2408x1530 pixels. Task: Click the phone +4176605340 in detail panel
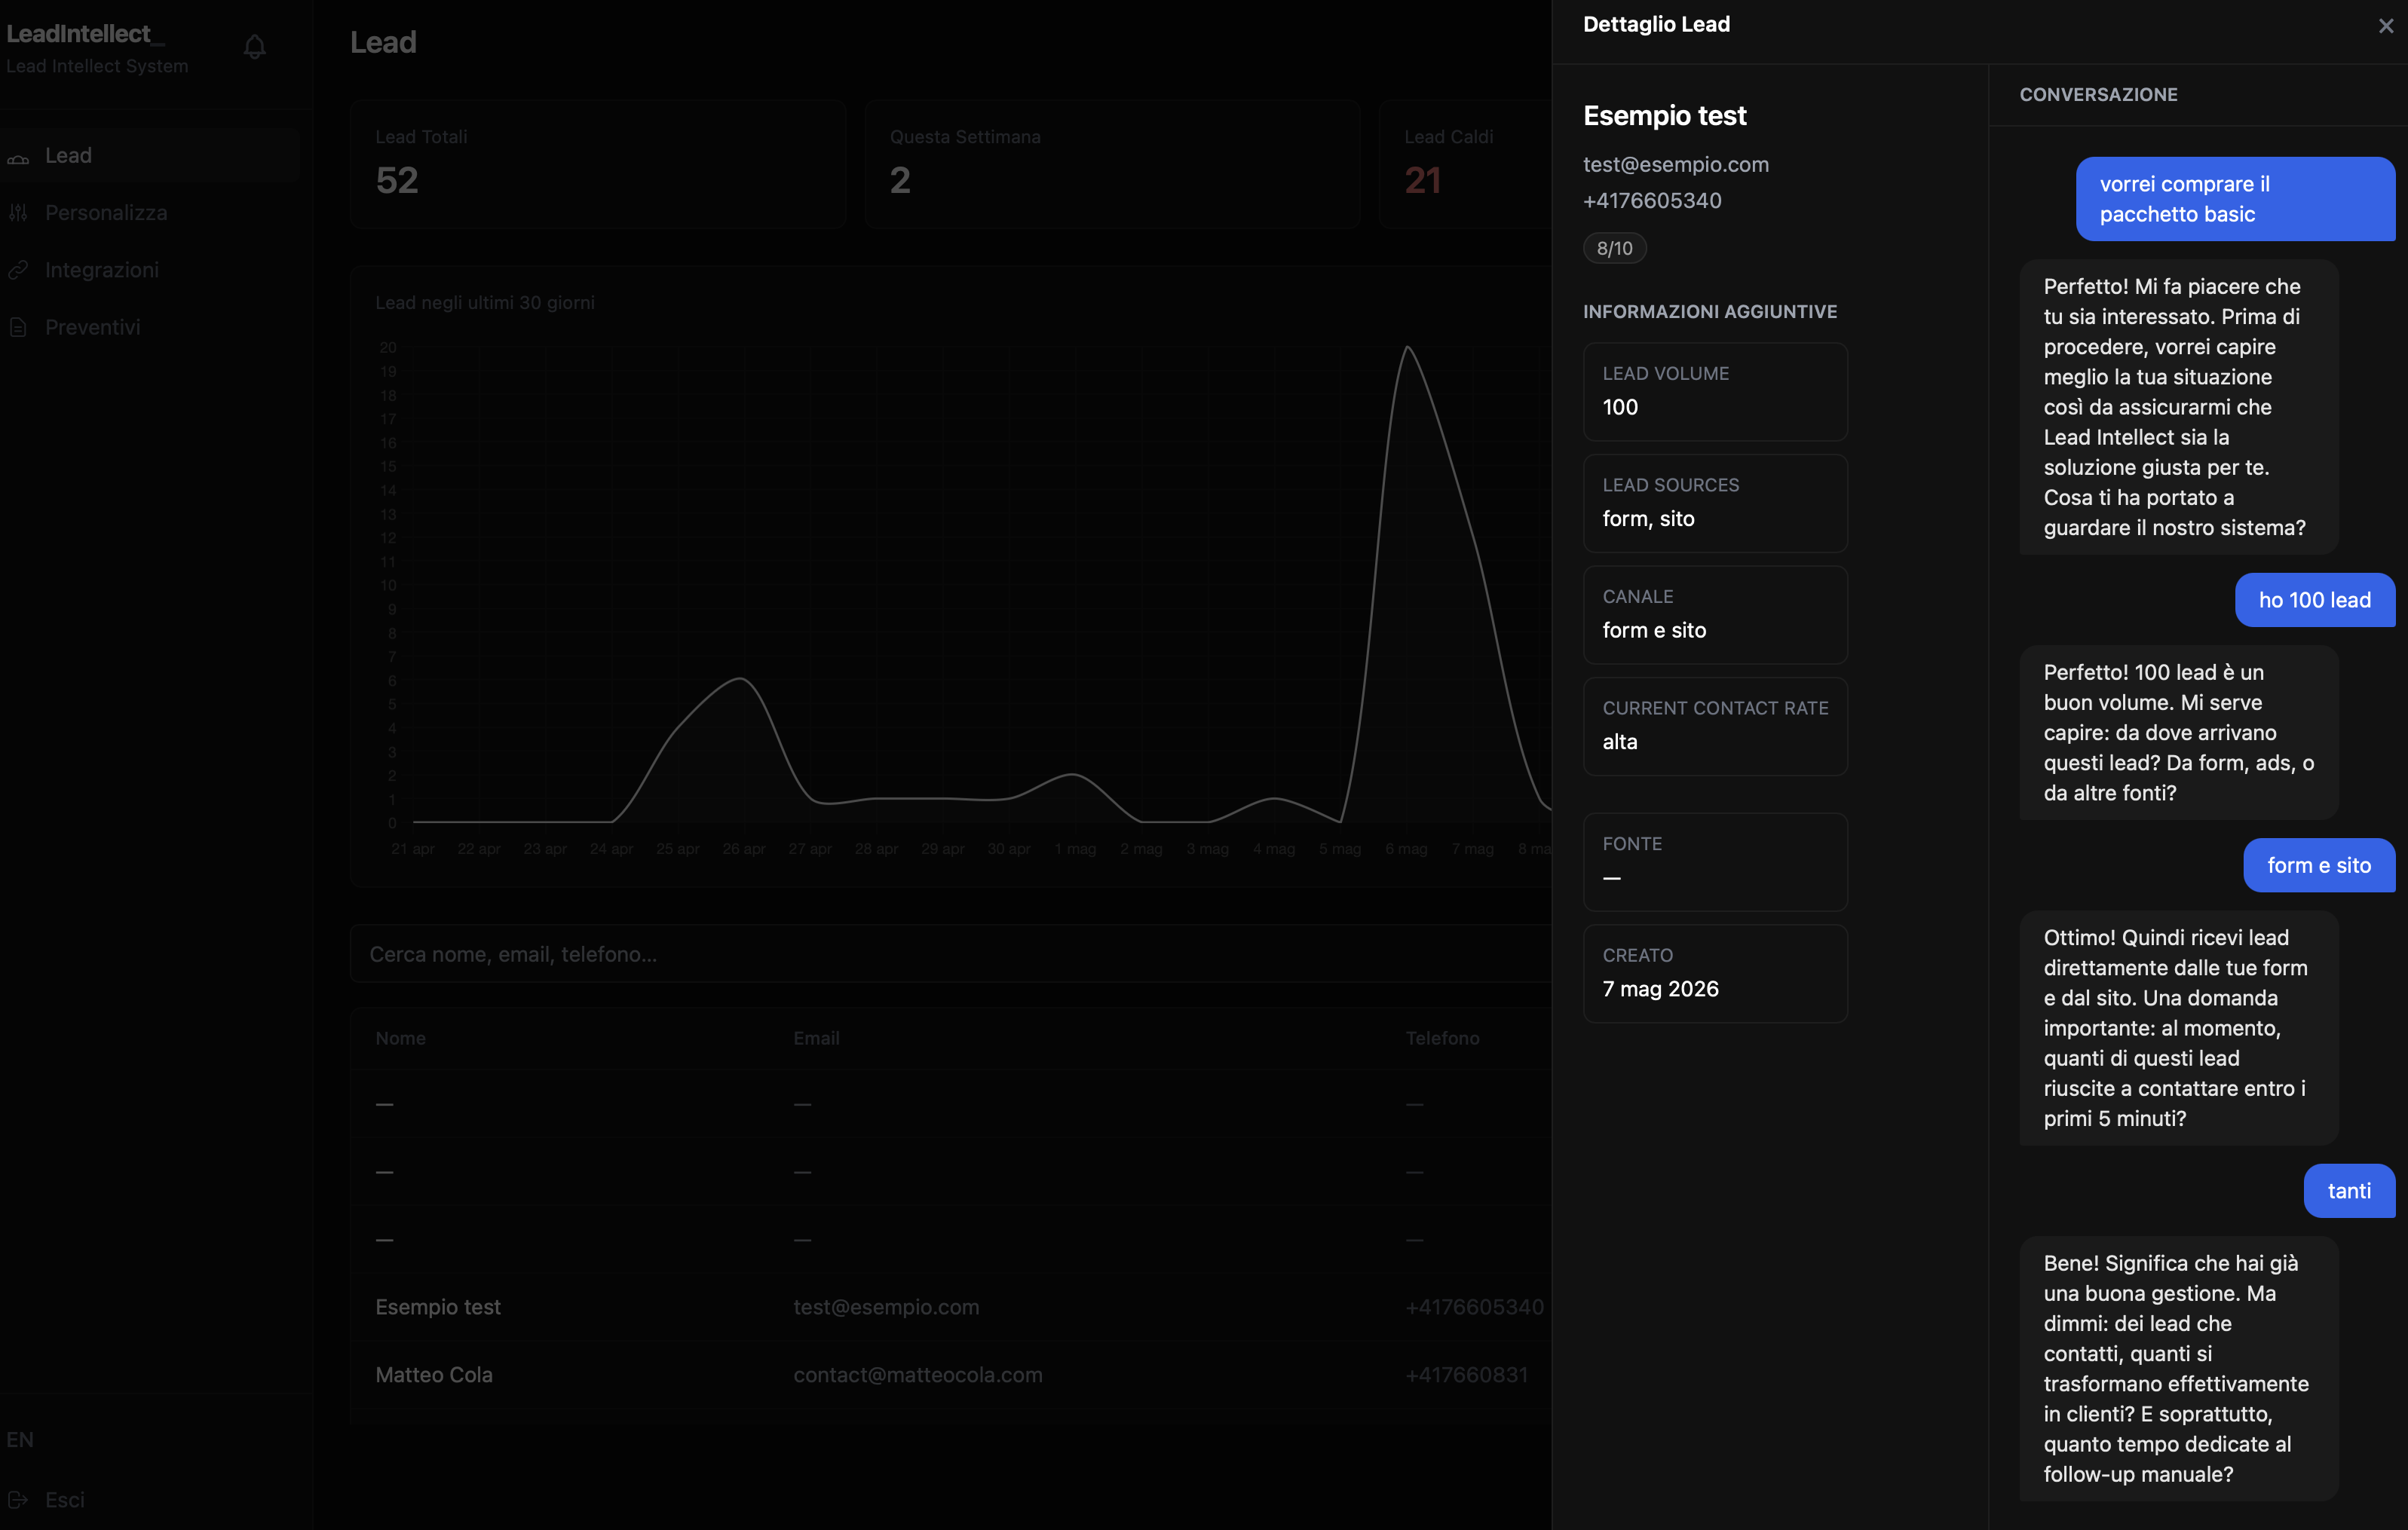tap(1652, 200)
